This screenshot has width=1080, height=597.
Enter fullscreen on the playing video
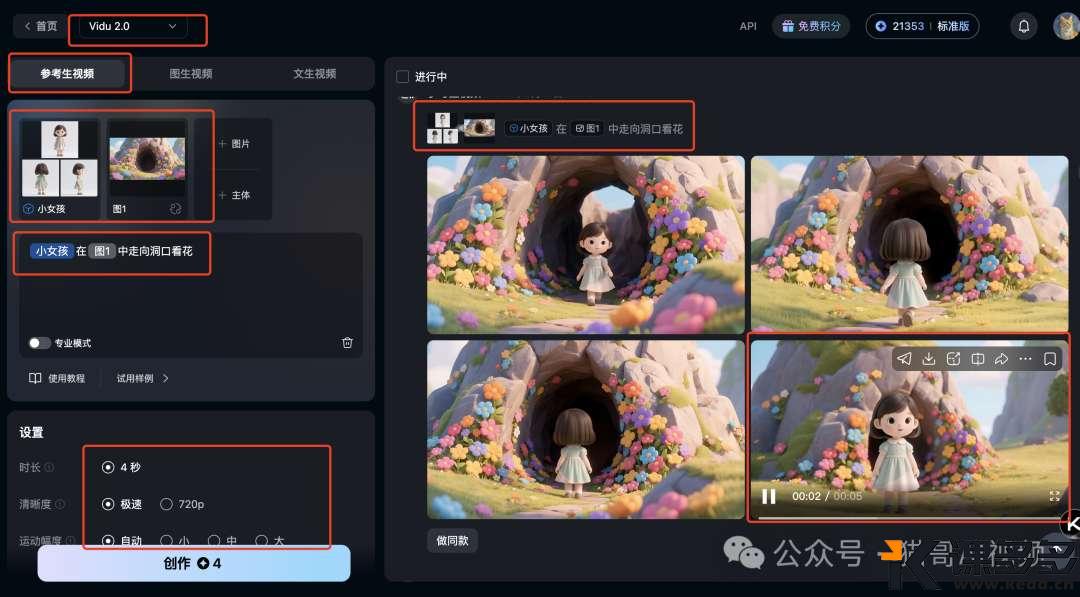[1054, 496]
